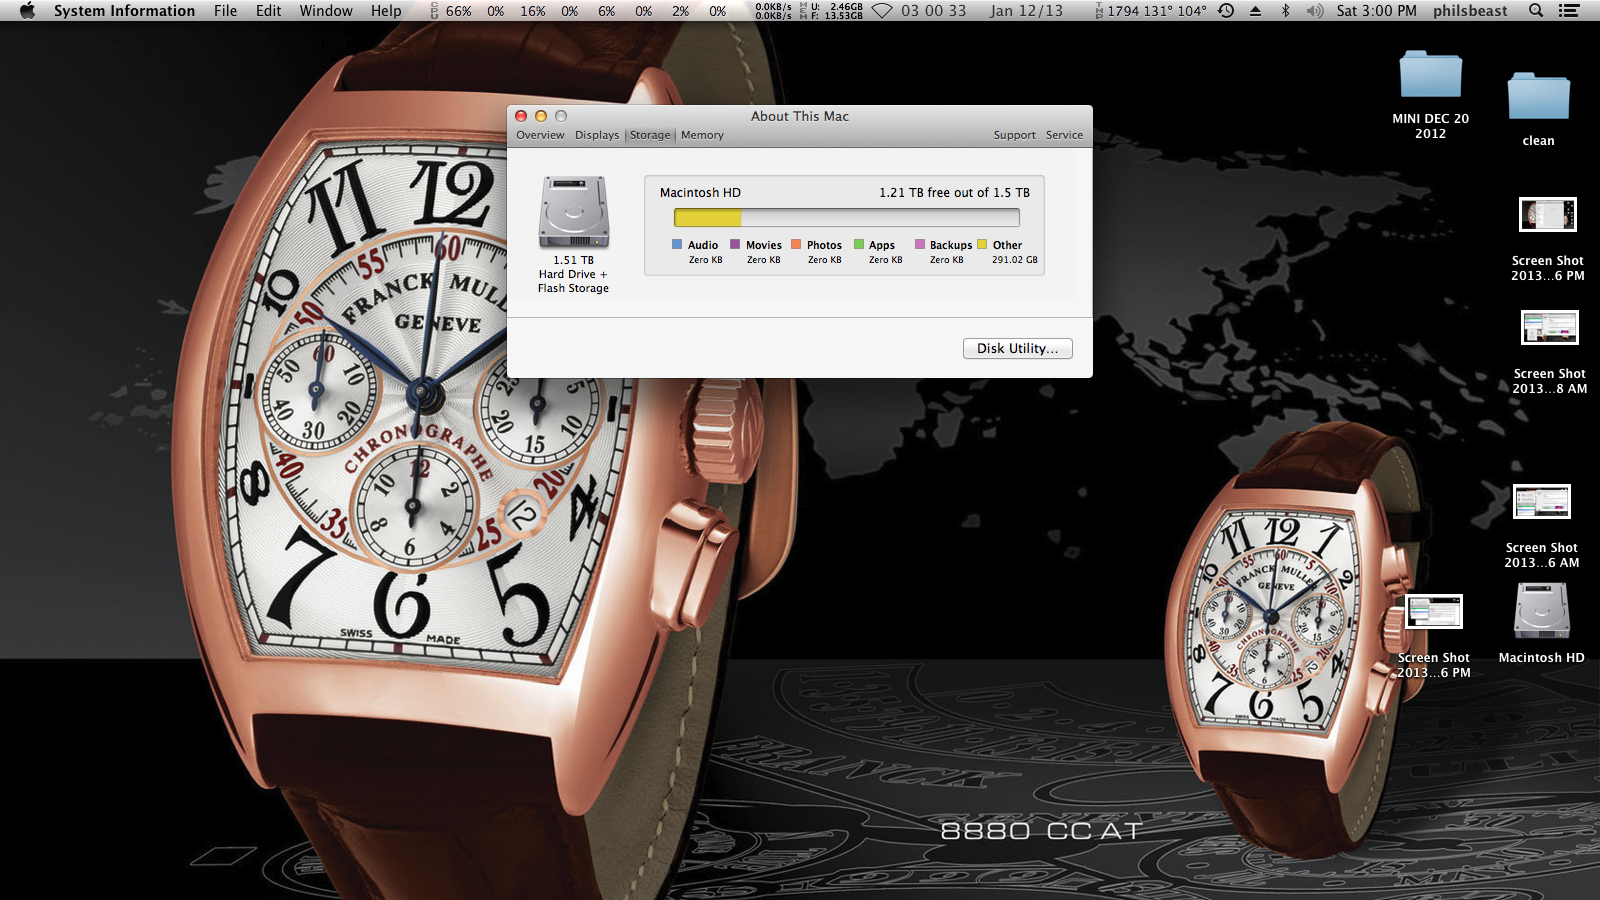Image resolution: width=1600 pixels, height=900 pixels.
Task: Select the Screen Shot beside the Macintosh HD icon
Action: click(x=1434, y=636)
